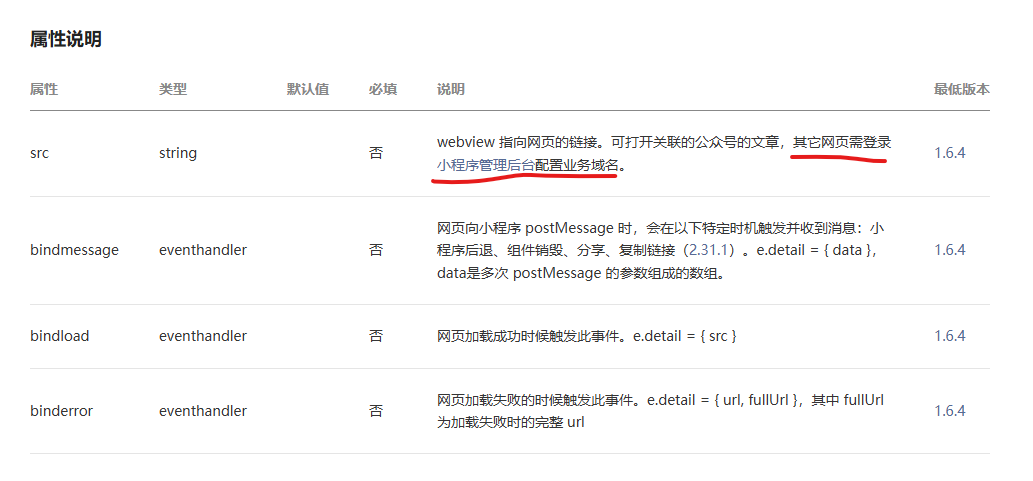Open version link 1.6.4 in src row

(949, 154)
